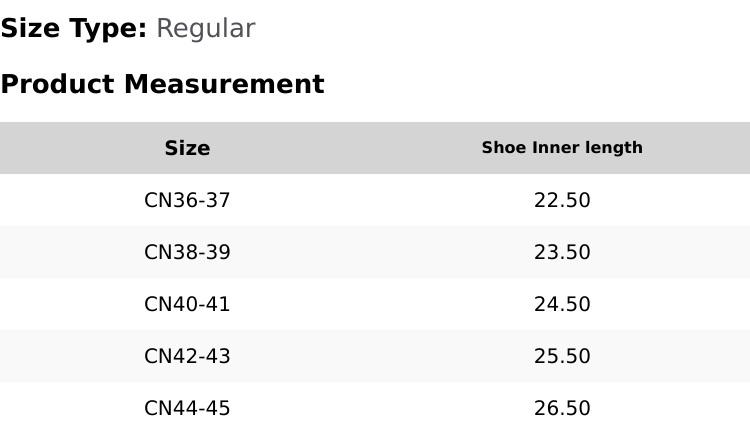This screenshot has height=434, width=750.
Task: Select the CN44-45 size cell
Action: (187, 408)
